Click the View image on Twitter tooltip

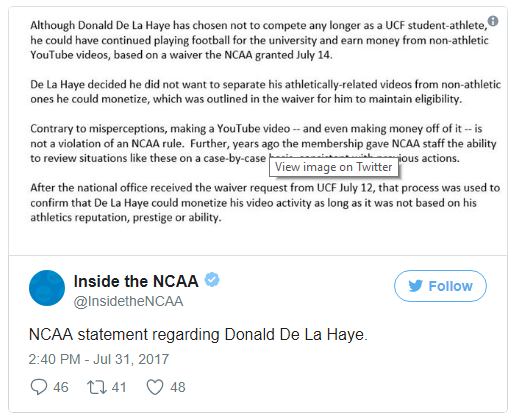tap(333, 167)
